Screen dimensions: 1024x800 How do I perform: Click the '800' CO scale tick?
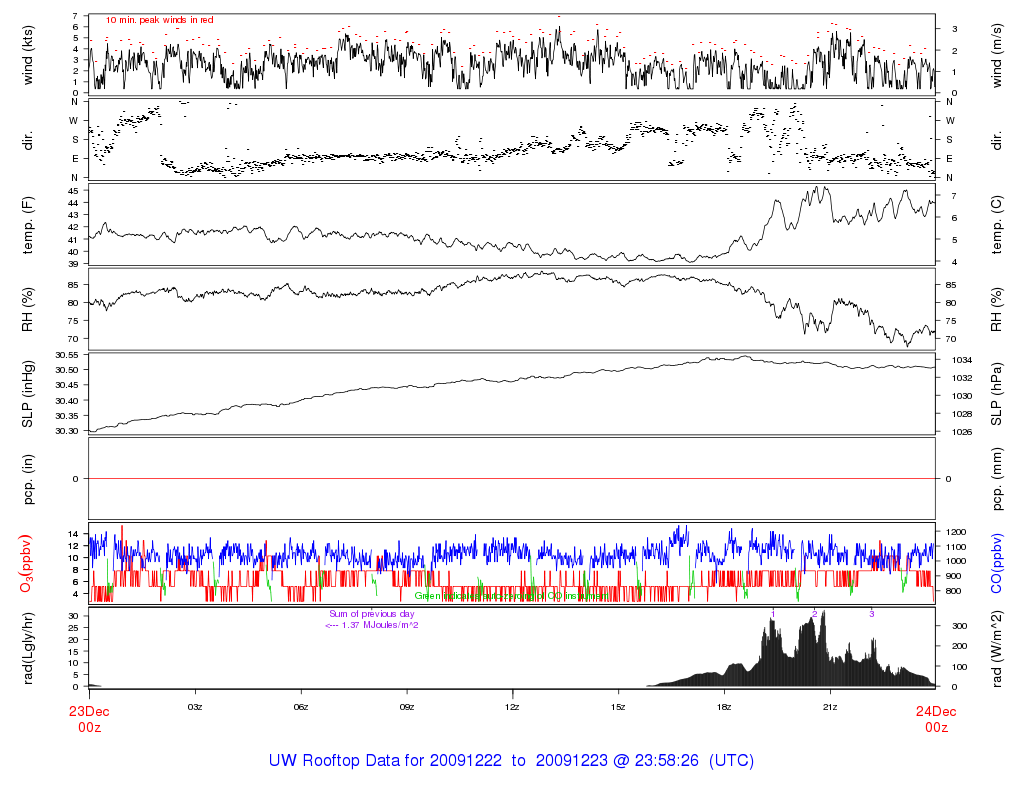point(952,591)
